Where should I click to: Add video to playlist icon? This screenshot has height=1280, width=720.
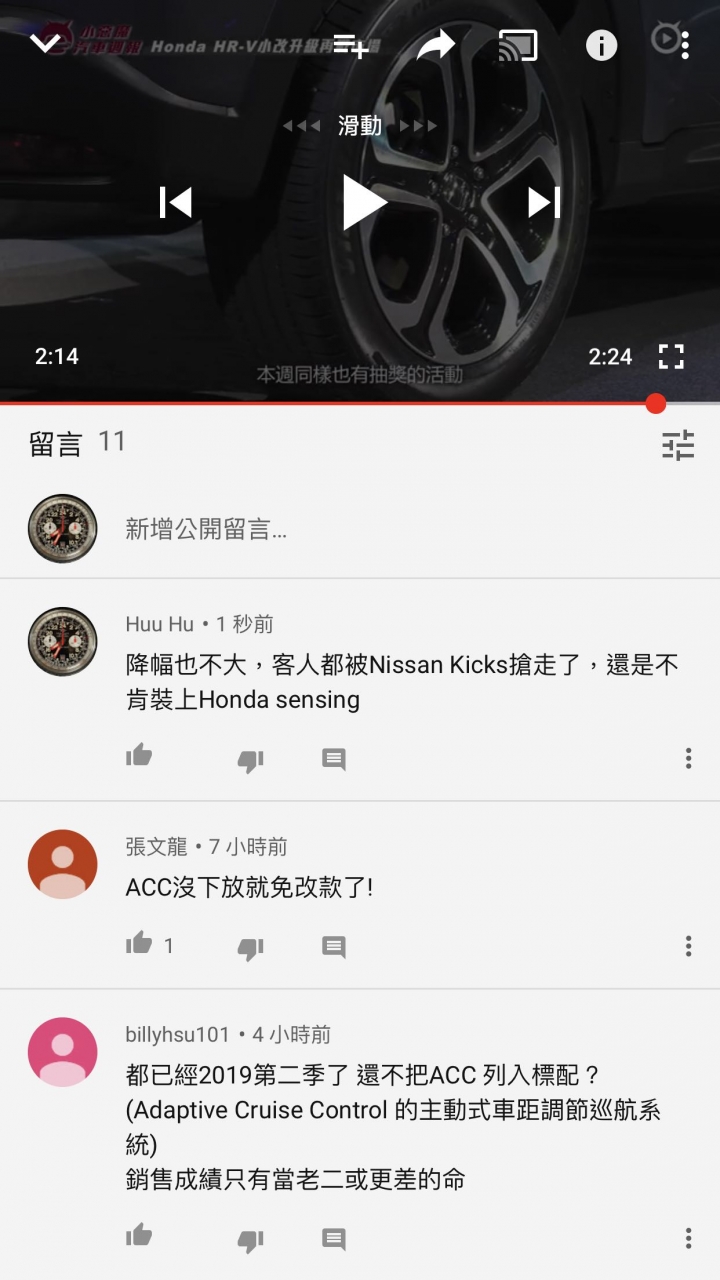(351, 45)
